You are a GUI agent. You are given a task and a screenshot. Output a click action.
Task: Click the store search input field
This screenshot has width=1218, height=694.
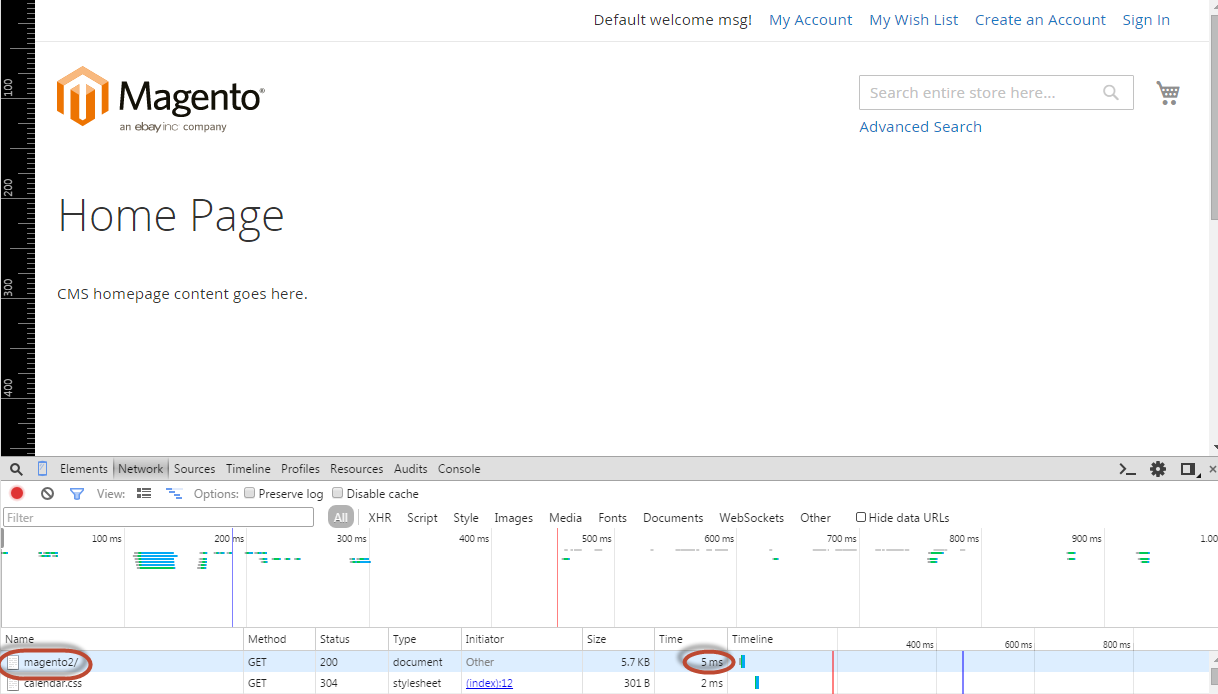[x=980, y=93]
